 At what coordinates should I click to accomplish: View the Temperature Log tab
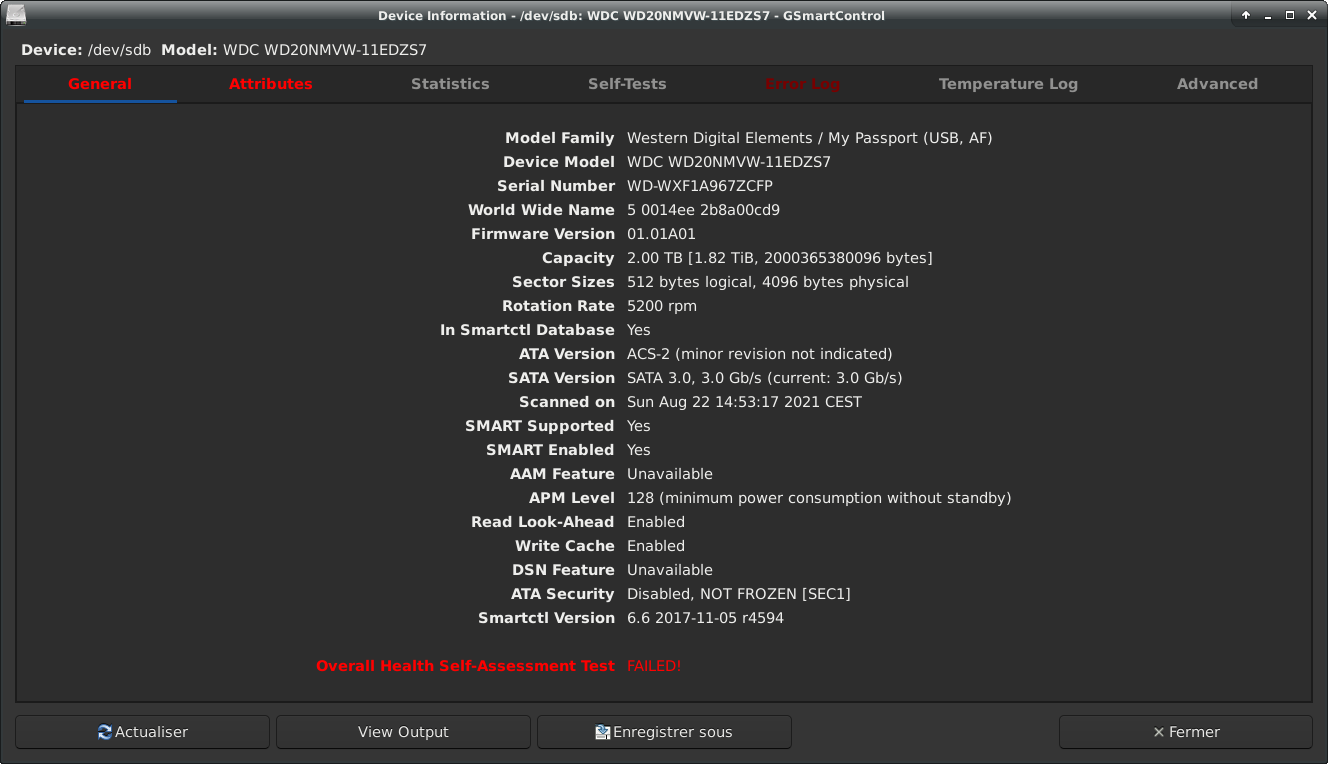[1008, 84]
